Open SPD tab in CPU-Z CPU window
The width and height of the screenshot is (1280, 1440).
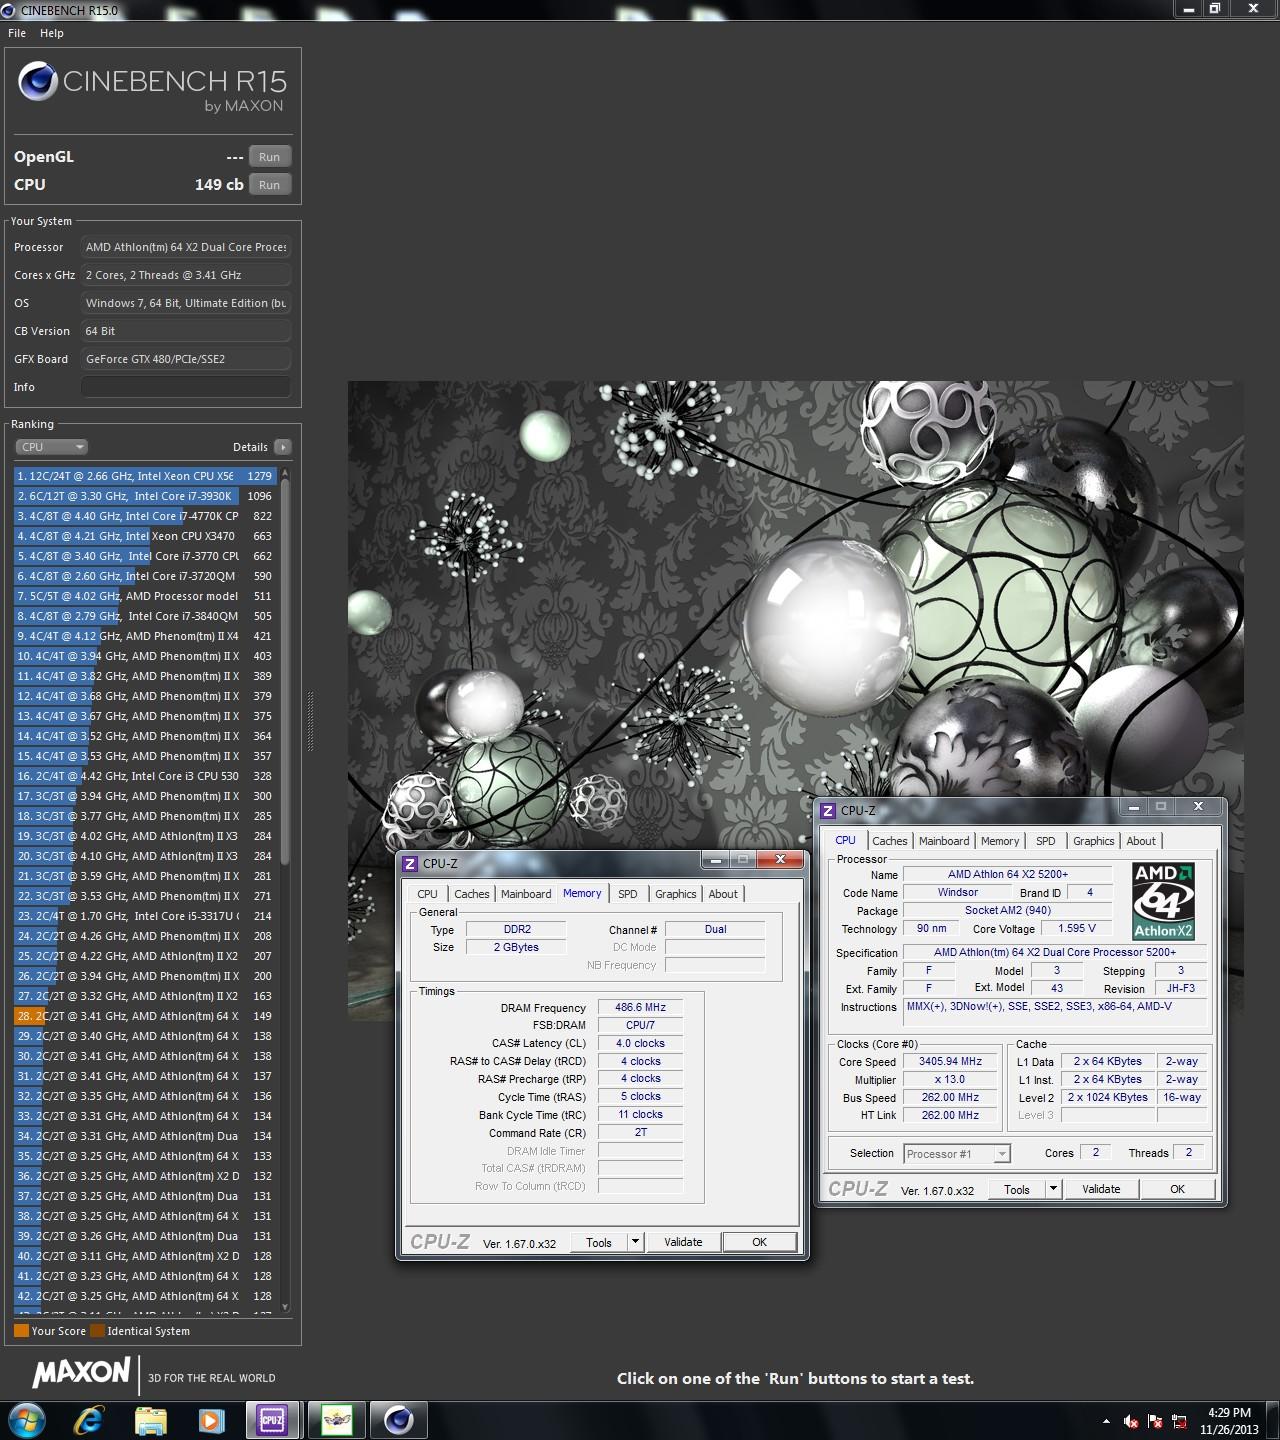click(x=1045, y=841)
